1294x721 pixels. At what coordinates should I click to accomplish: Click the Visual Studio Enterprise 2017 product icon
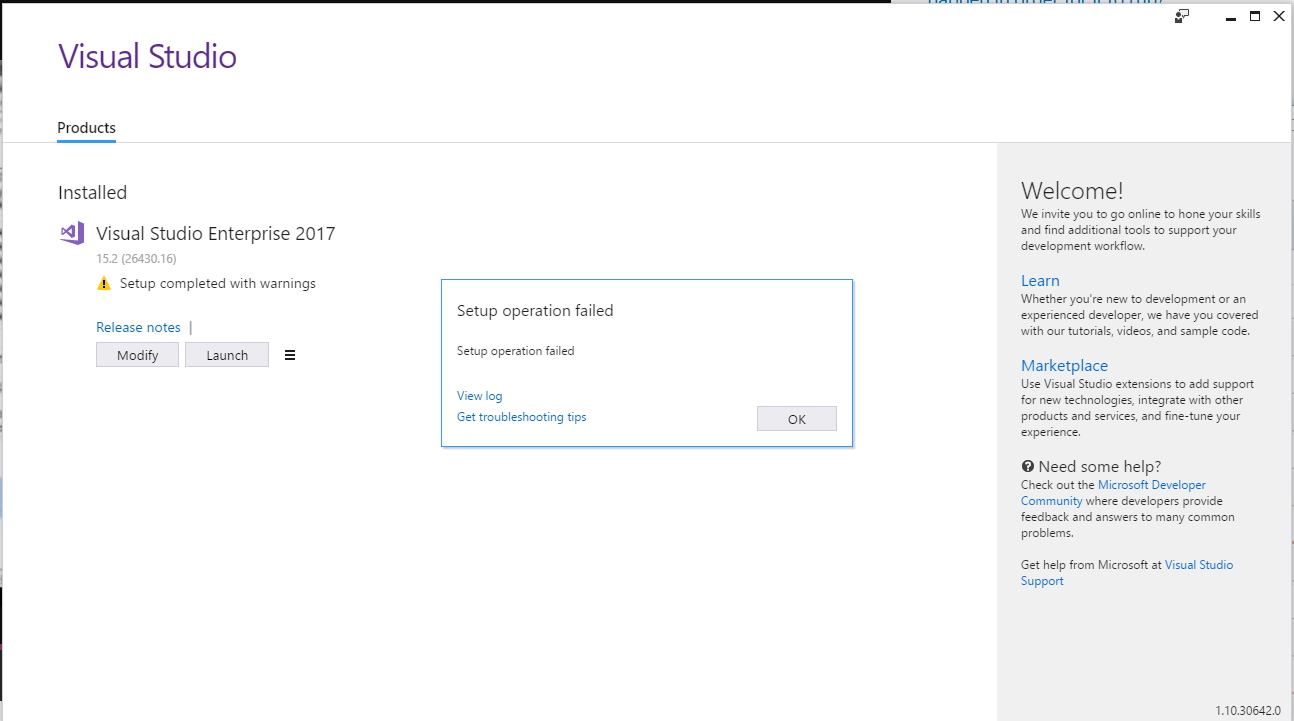coord(71,233)
